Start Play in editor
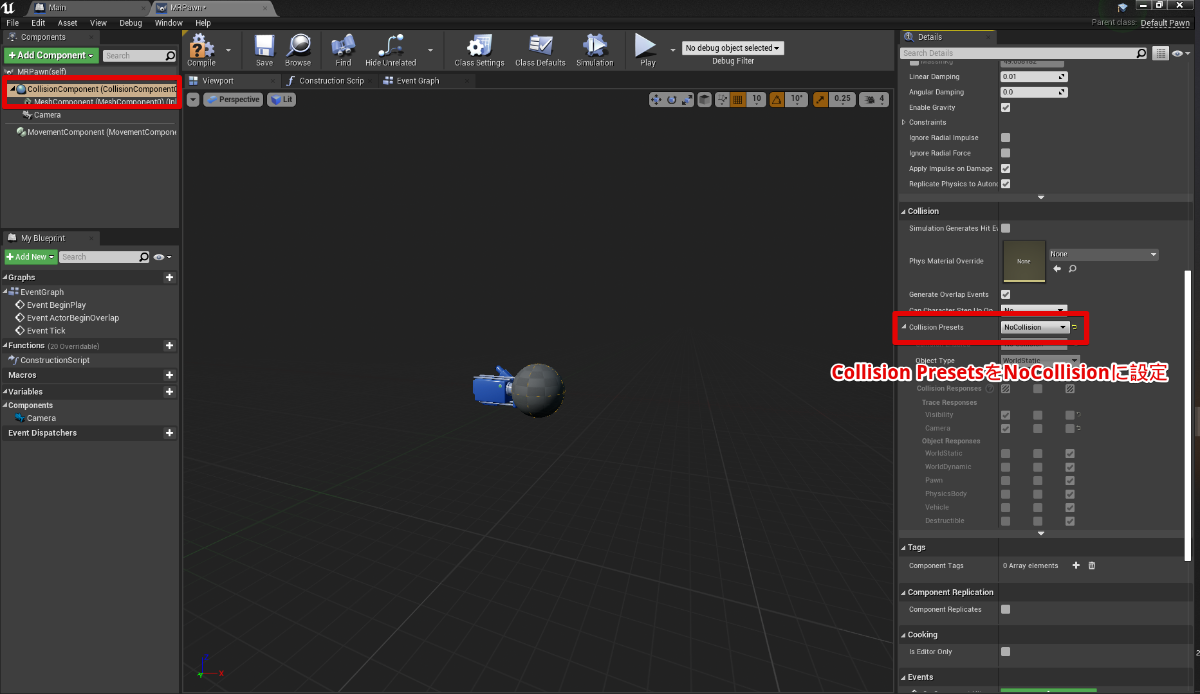1200x694 pixels. (647, 49)
